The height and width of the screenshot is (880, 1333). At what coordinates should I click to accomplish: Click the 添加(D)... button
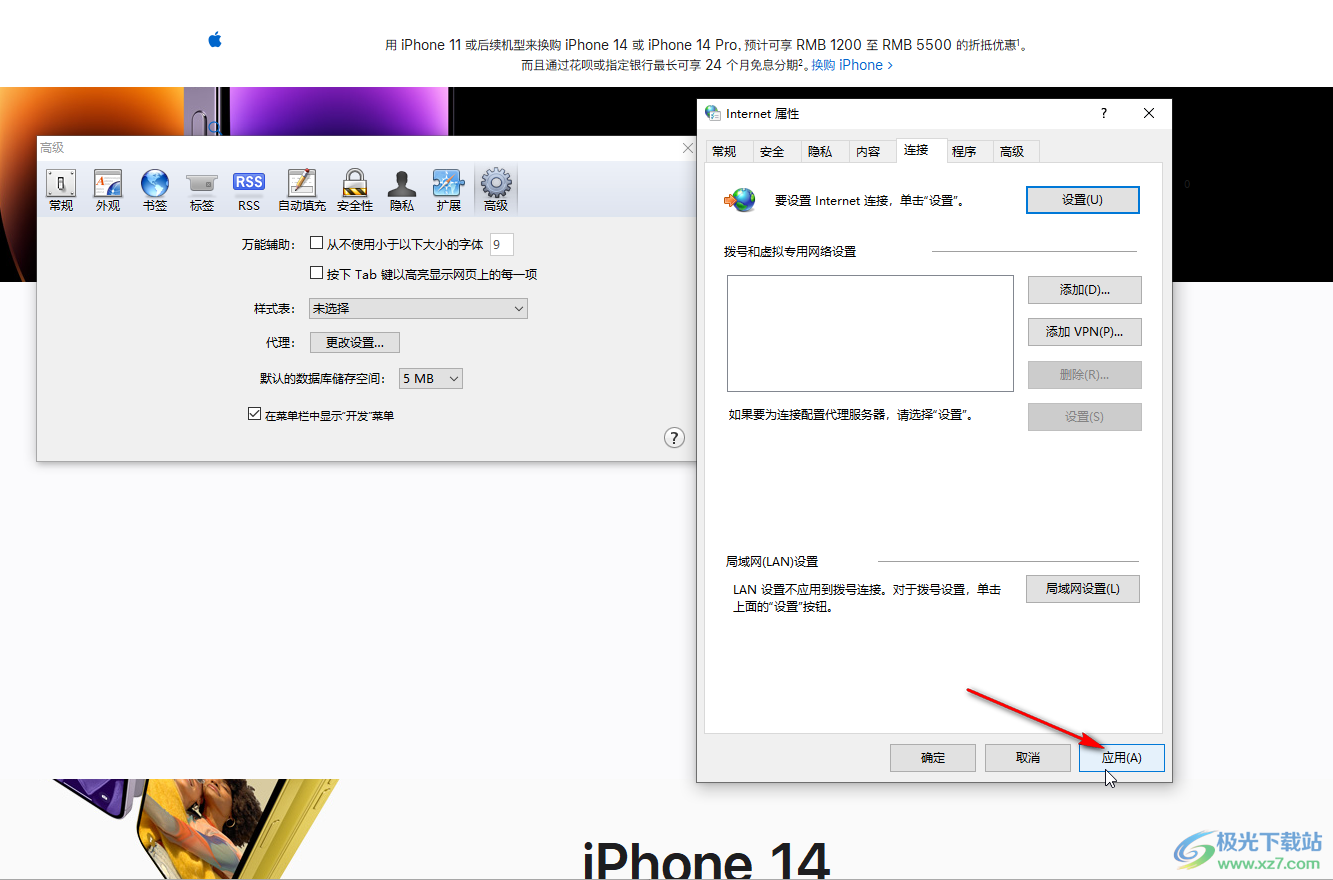(1085, 290)
